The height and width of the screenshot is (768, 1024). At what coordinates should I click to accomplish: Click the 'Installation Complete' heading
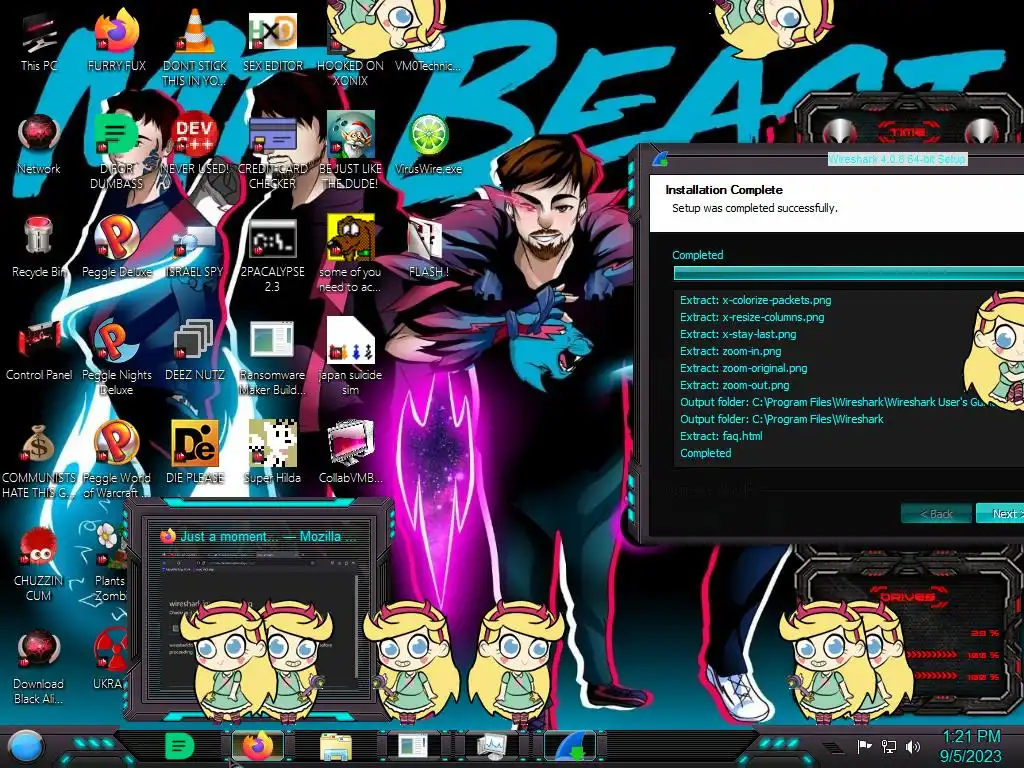pos(724,190)
